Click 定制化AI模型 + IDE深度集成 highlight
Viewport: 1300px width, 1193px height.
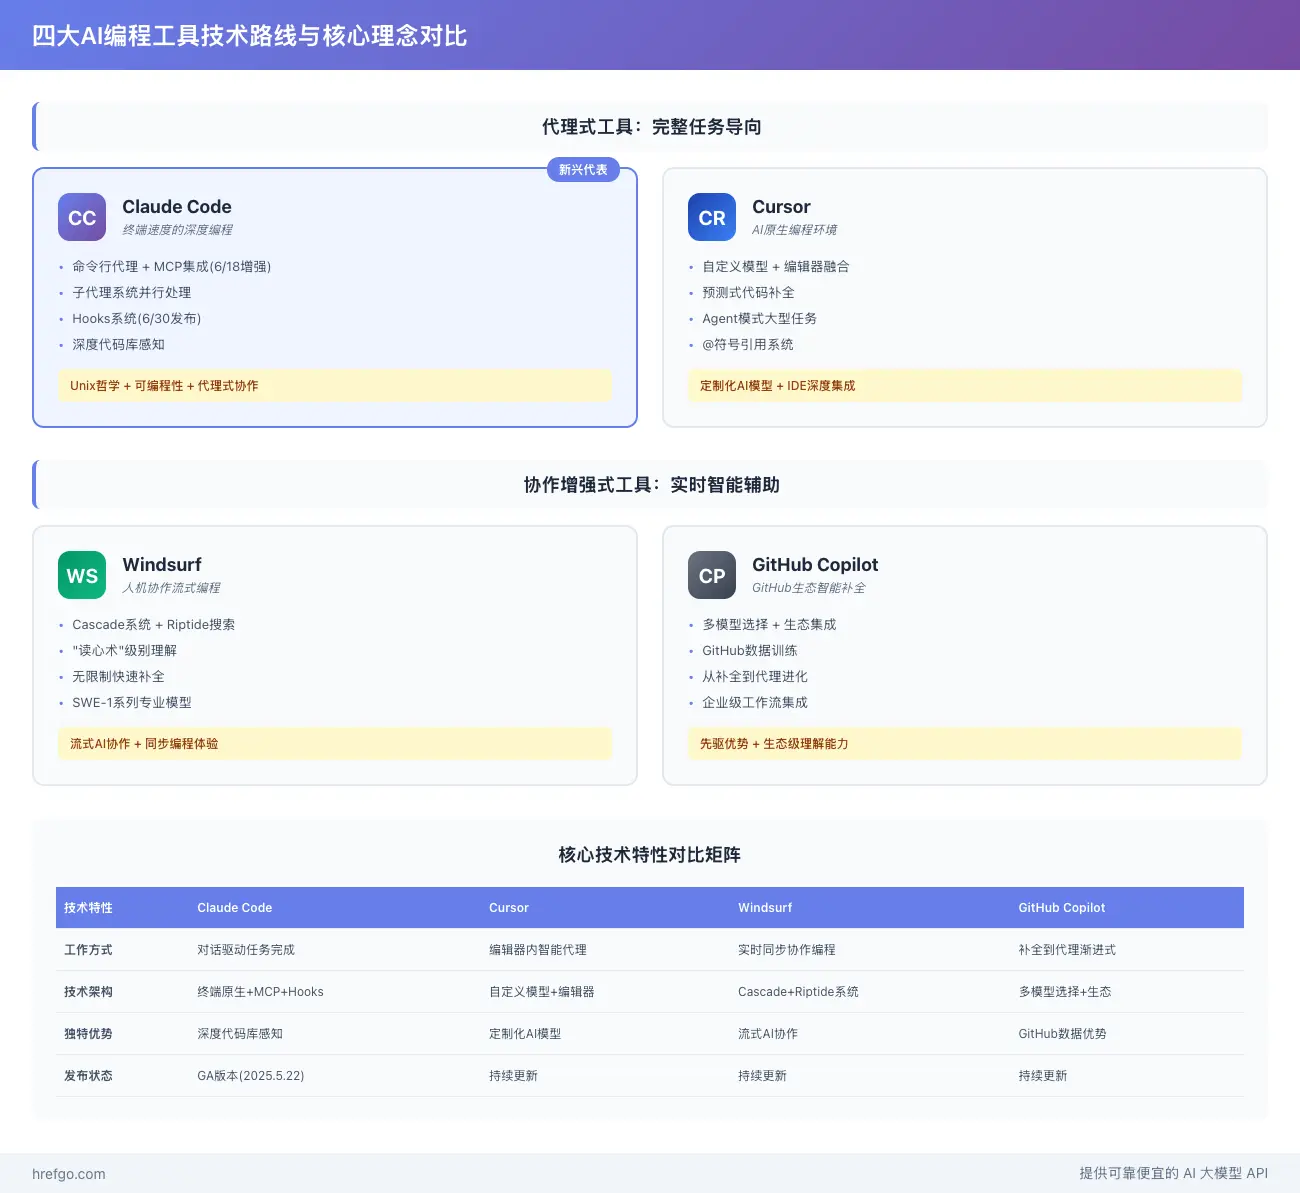965,385
